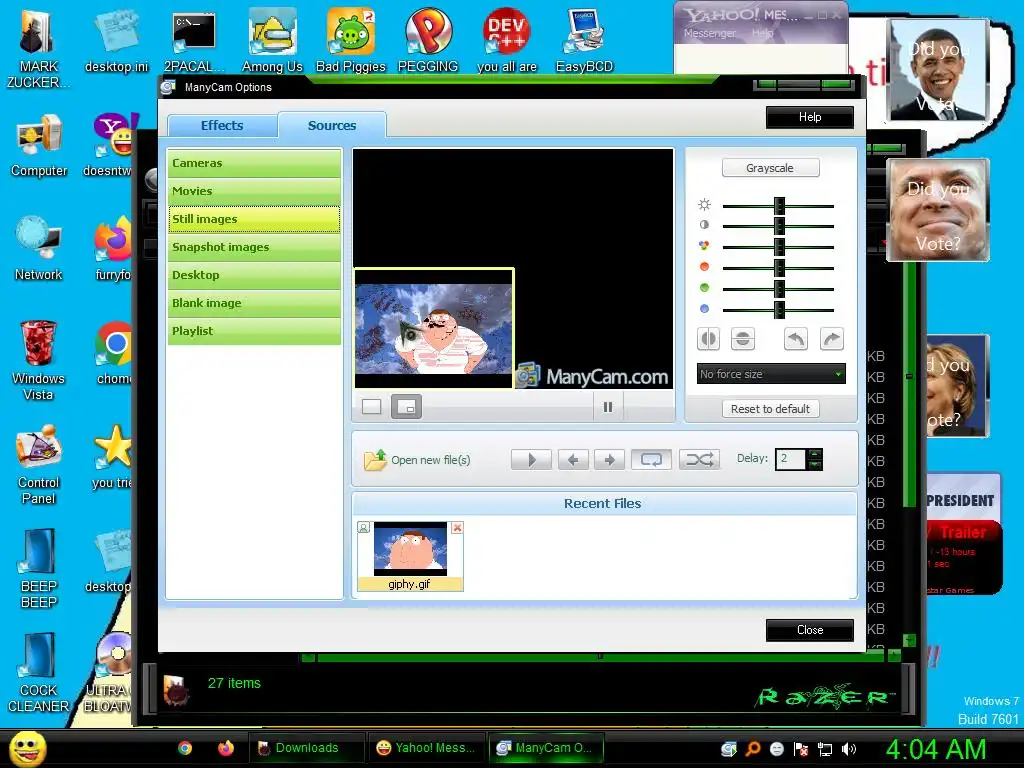Open the PEGGING desktop icon
The height and width of the screenshot is (768, 1024).
point(428,42)
